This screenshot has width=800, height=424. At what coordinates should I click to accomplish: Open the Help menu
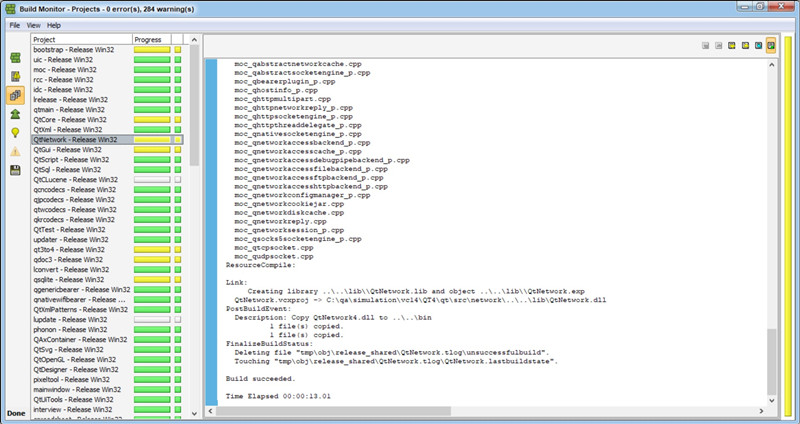(54, 25)
